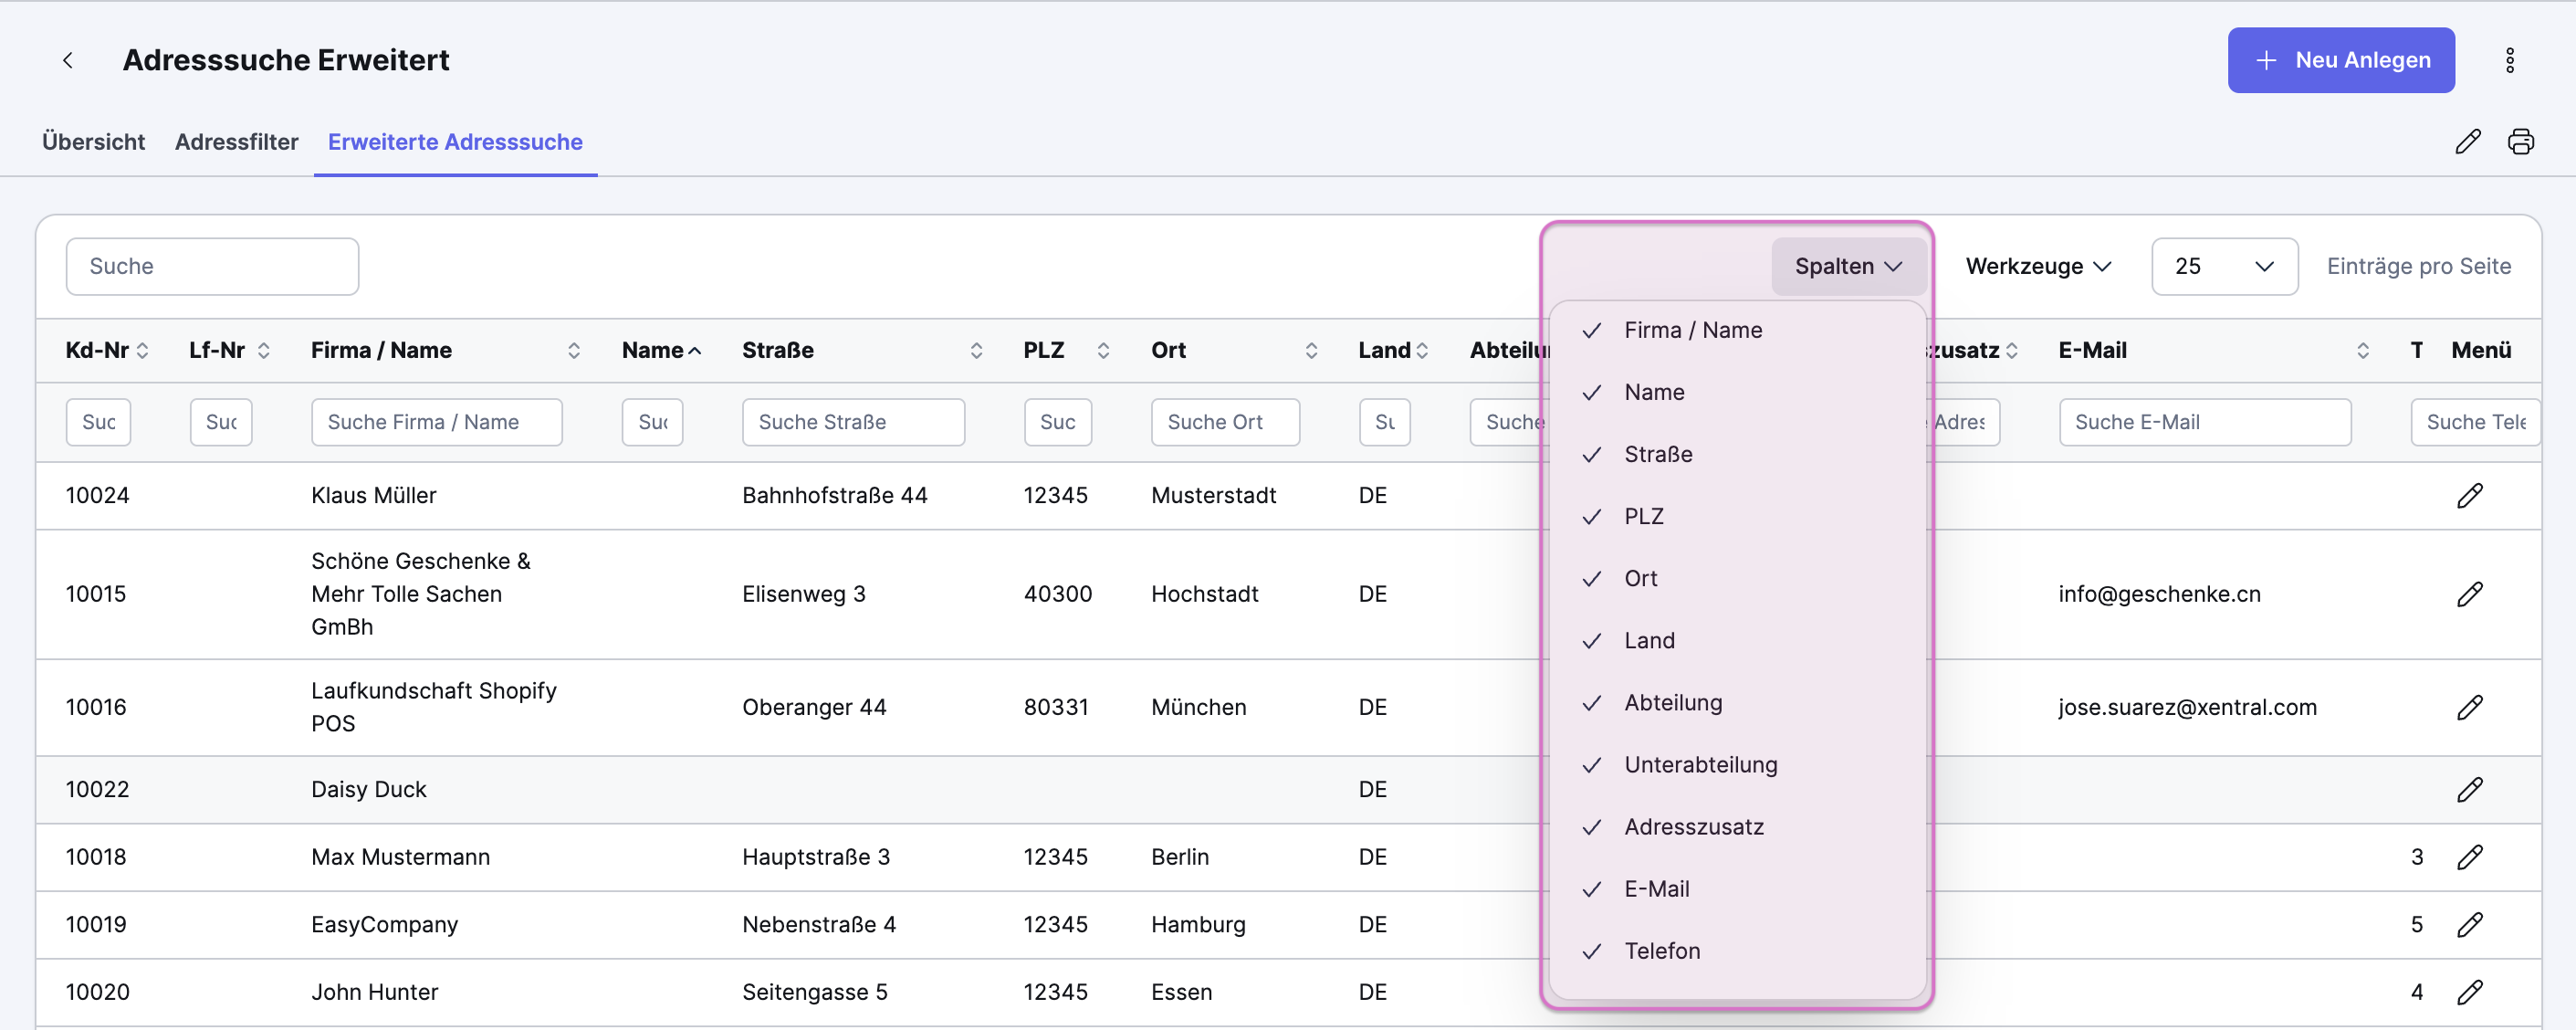Sort by Kd-Nr column arrows
2576x1030 pixels.
[143, 351]
